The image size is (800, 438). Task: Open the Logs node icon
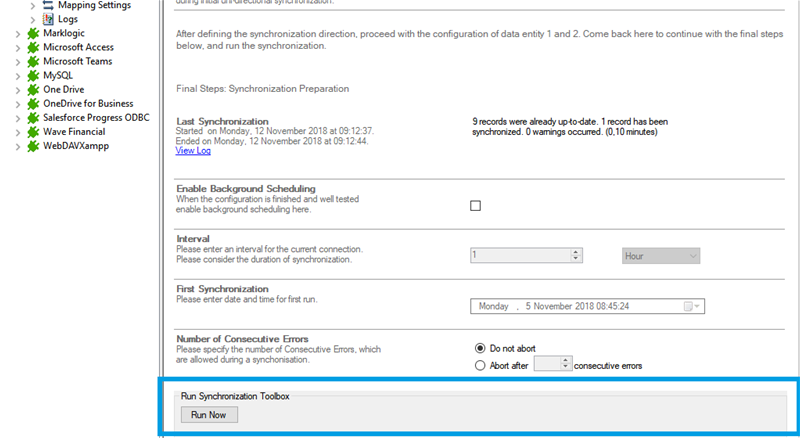pos(48,19)
